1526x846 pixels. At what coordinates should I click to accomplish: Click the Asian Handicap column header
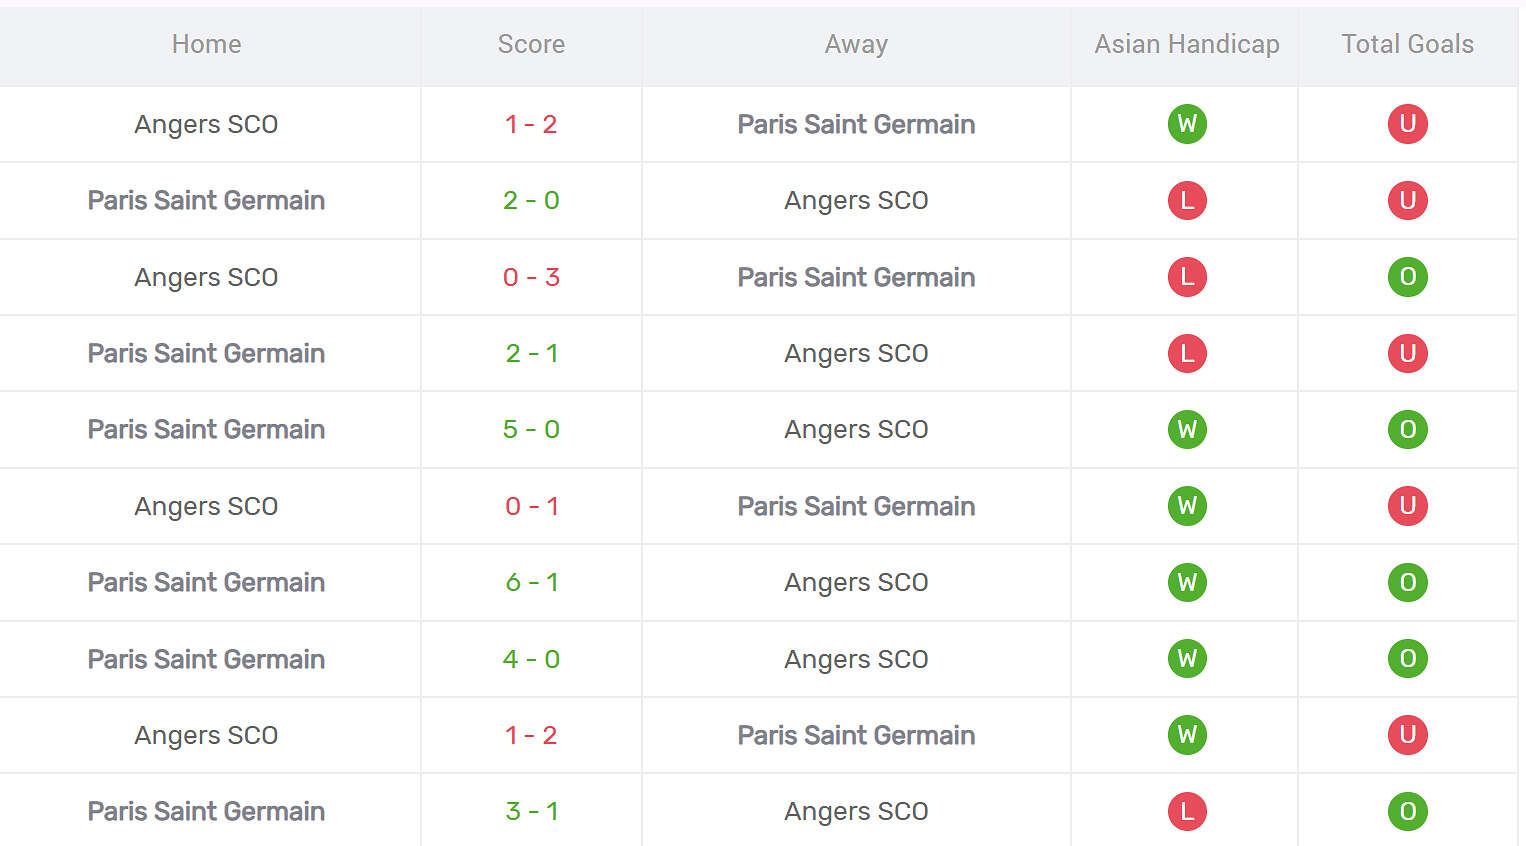[1186, 44]
